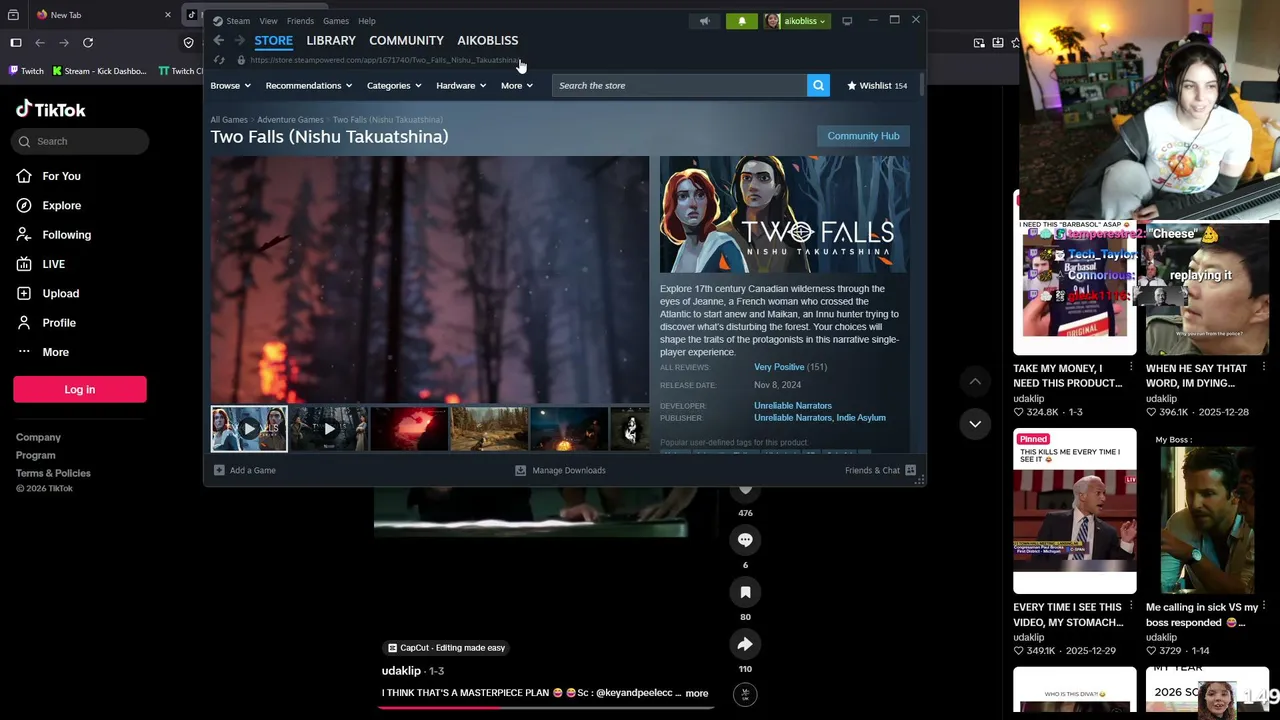Screen dimensions: 1280x720
Task: Switch to the AIKOBLISS profile tab
Action: click(488, 40)
